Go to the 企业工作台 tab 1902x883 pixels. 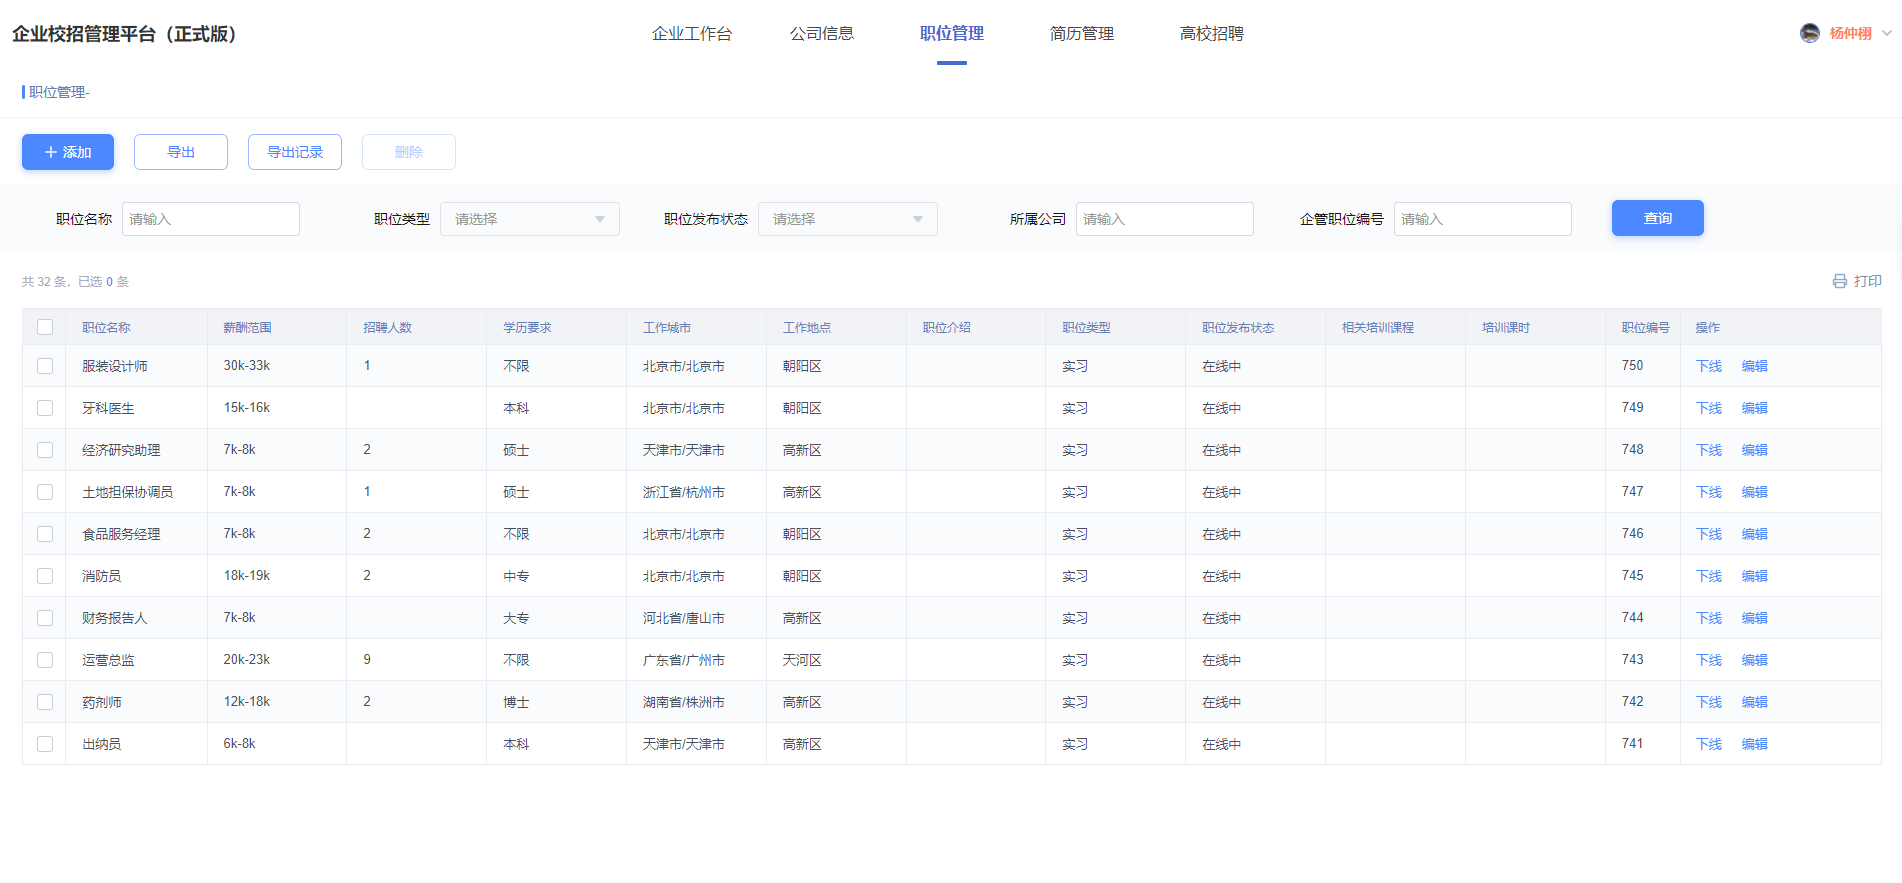pyautogui.click(x=691, y=34)
